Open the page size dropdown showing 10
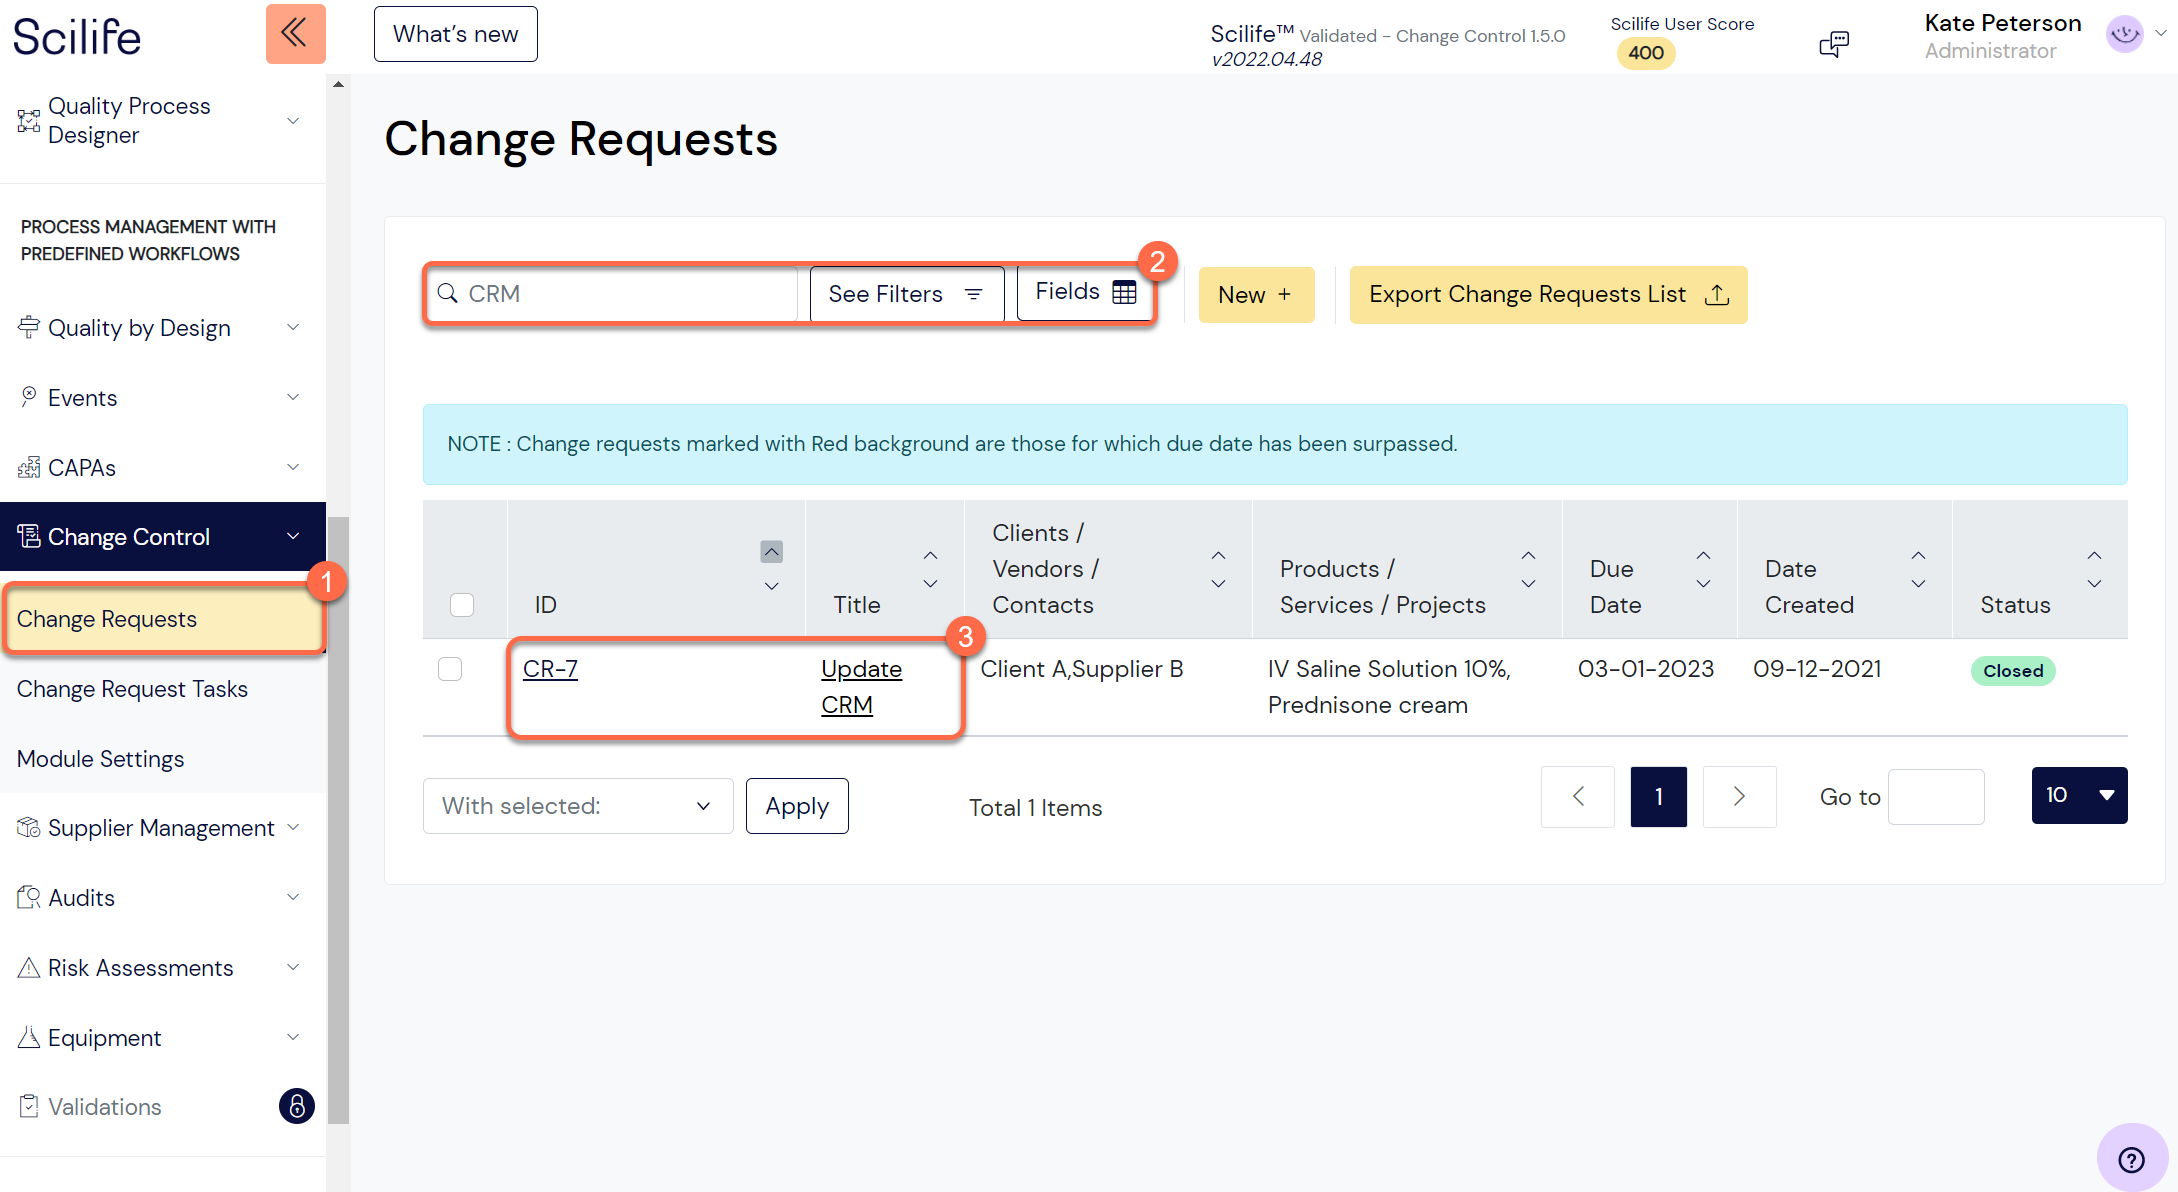2178x1192 pixels. [x=2079, y=795]
